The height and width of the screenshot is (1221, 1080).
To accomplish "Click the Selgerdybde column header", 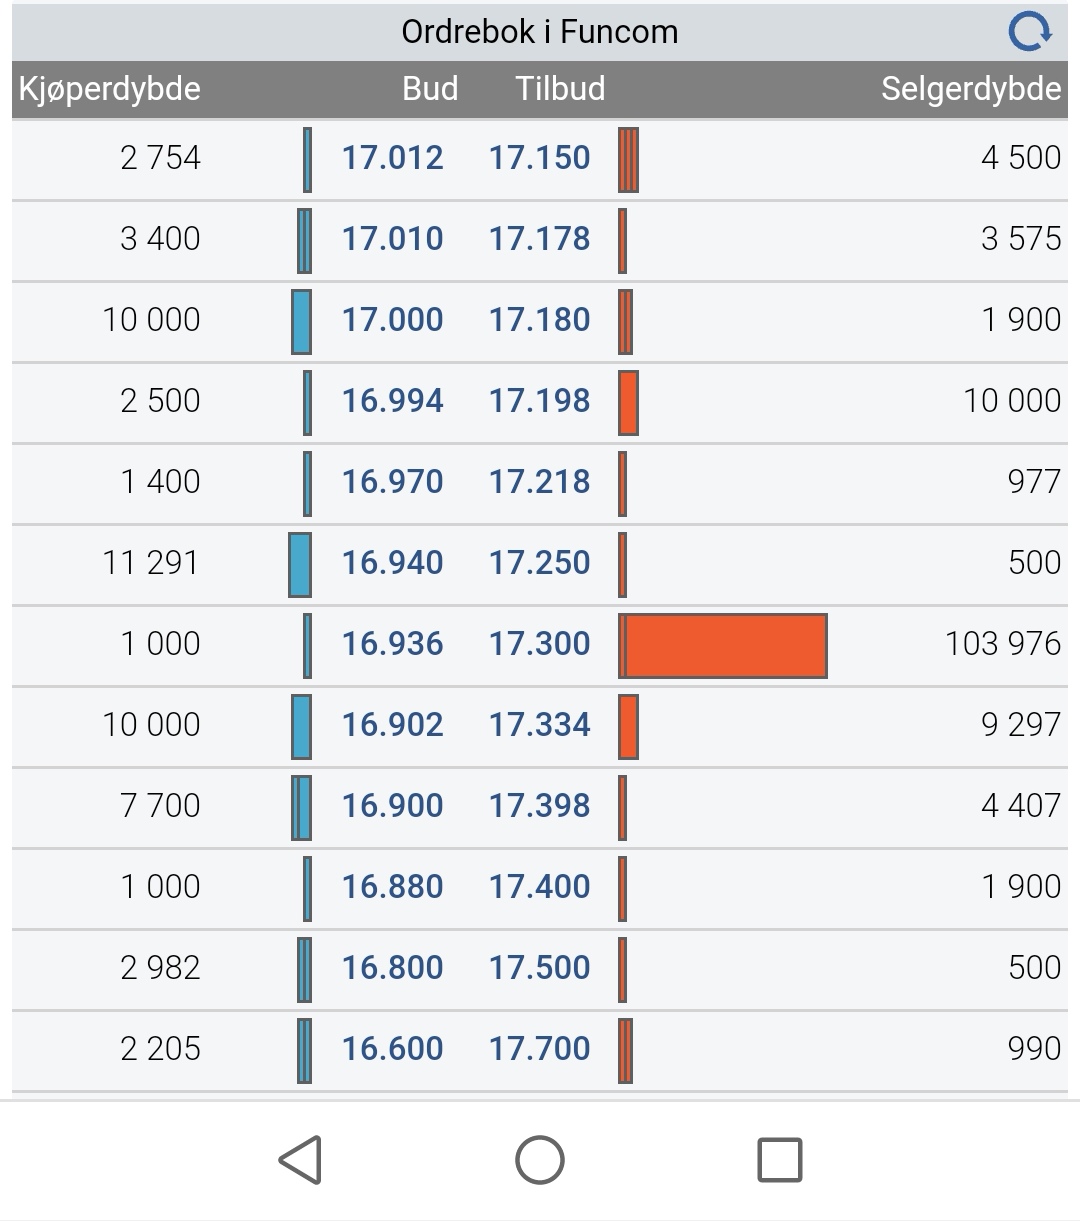I will coord(971,89).
